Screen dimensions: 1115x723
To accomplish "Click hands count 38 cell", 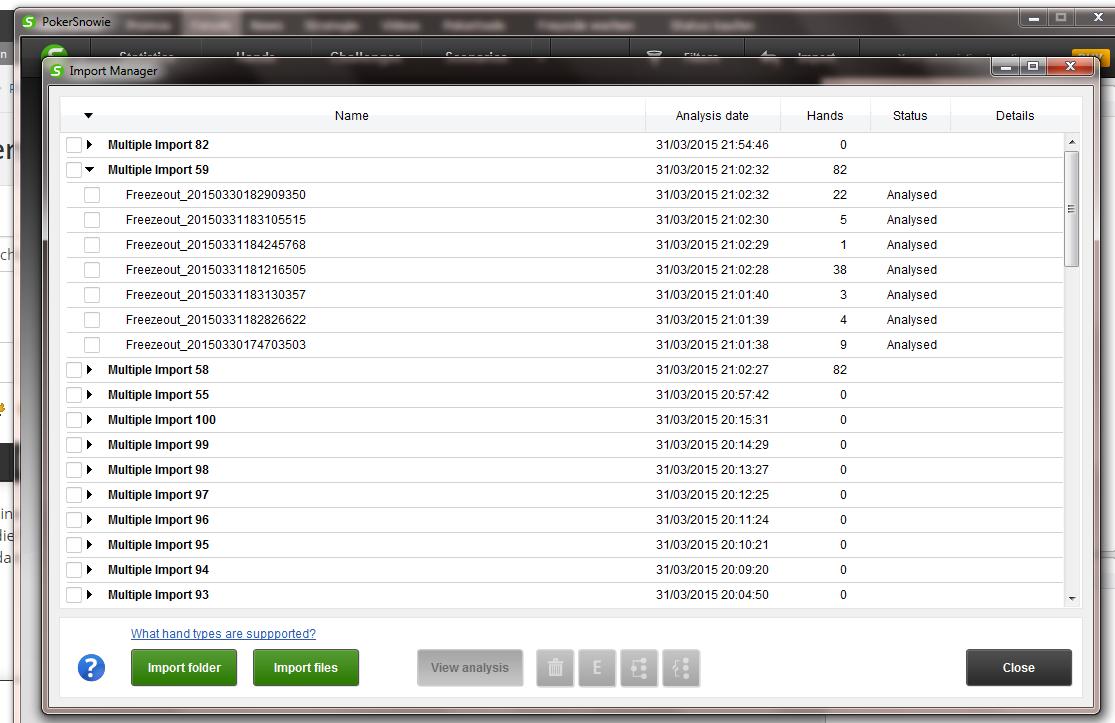I will coord(840,269).
